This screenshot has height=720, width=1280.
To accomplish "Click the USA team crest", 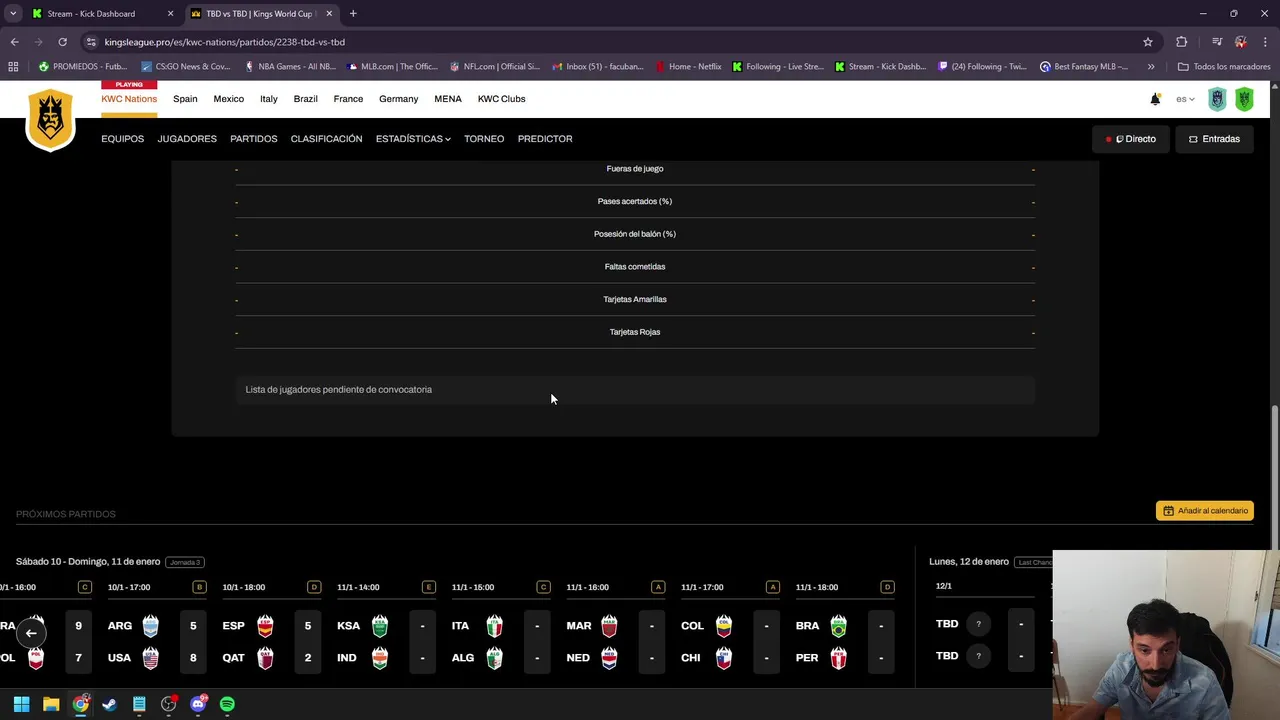I will tap(150, 658).
